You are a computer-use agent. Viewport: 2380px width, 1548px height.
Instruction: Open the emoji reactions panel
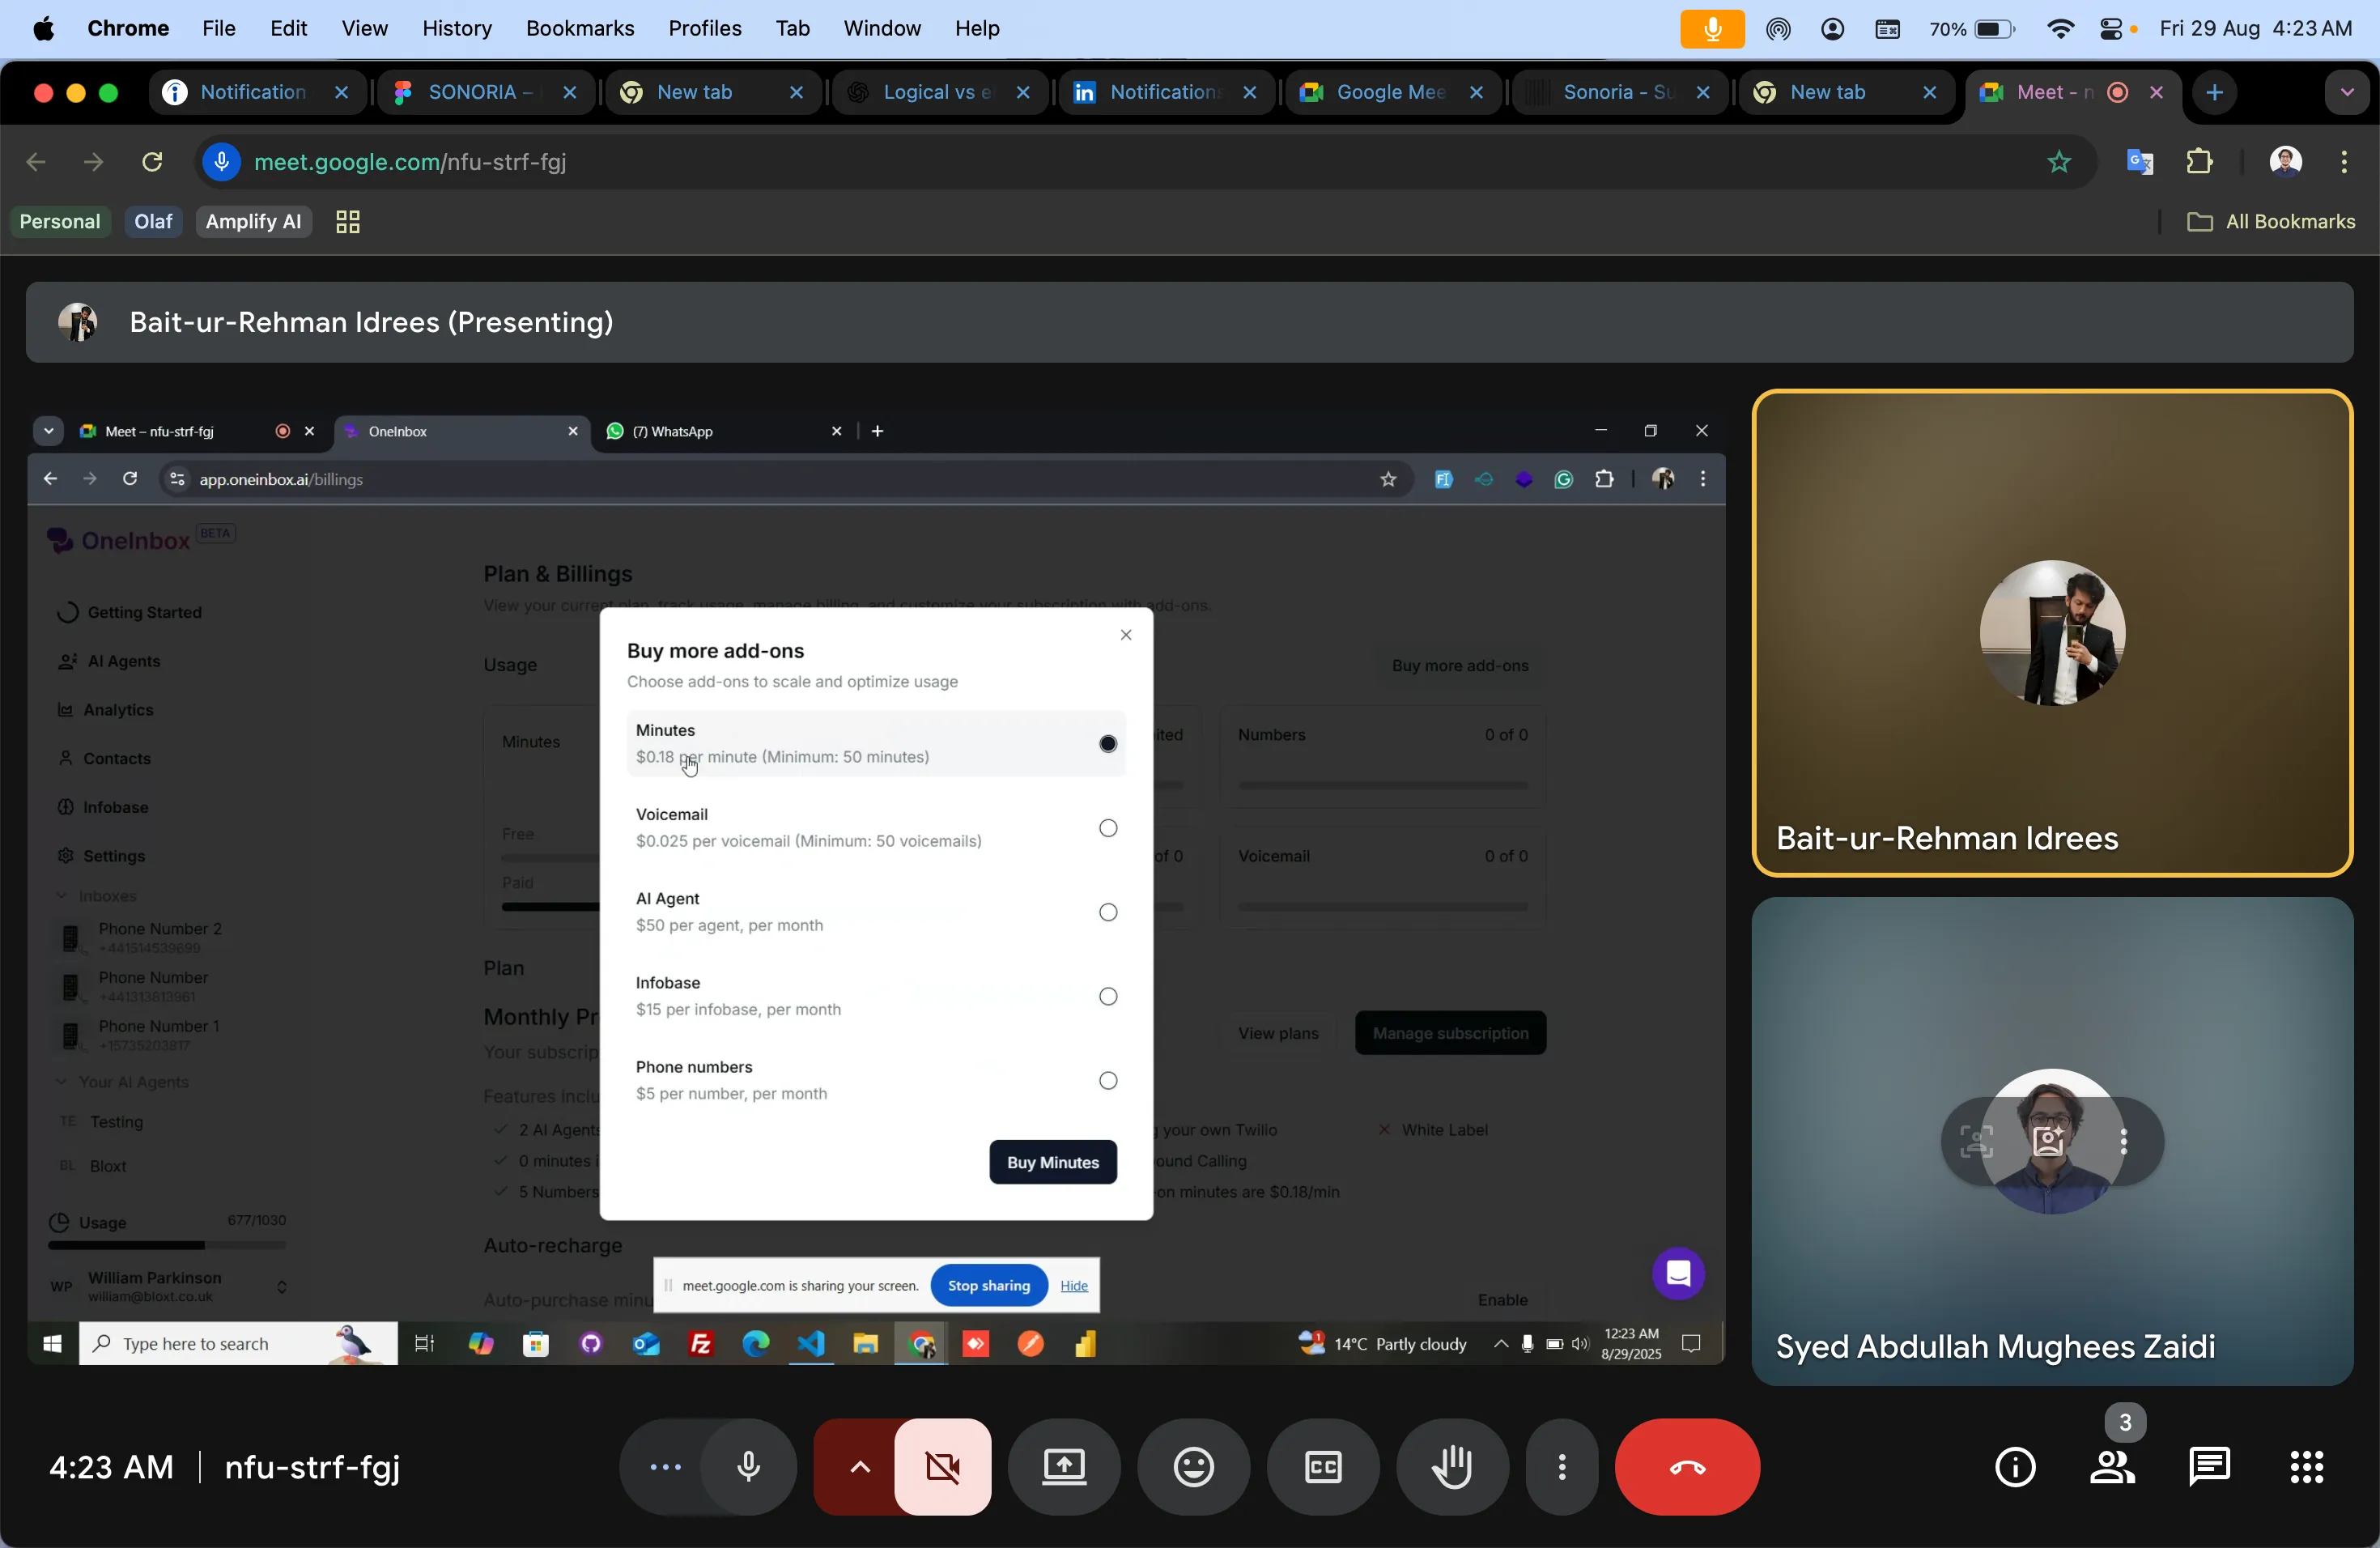1193,1468
